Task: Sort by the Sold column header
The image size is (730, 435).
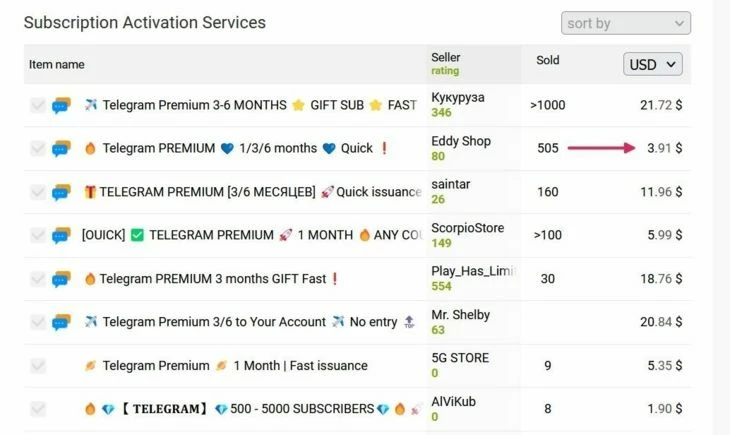Action: point(548,60)
